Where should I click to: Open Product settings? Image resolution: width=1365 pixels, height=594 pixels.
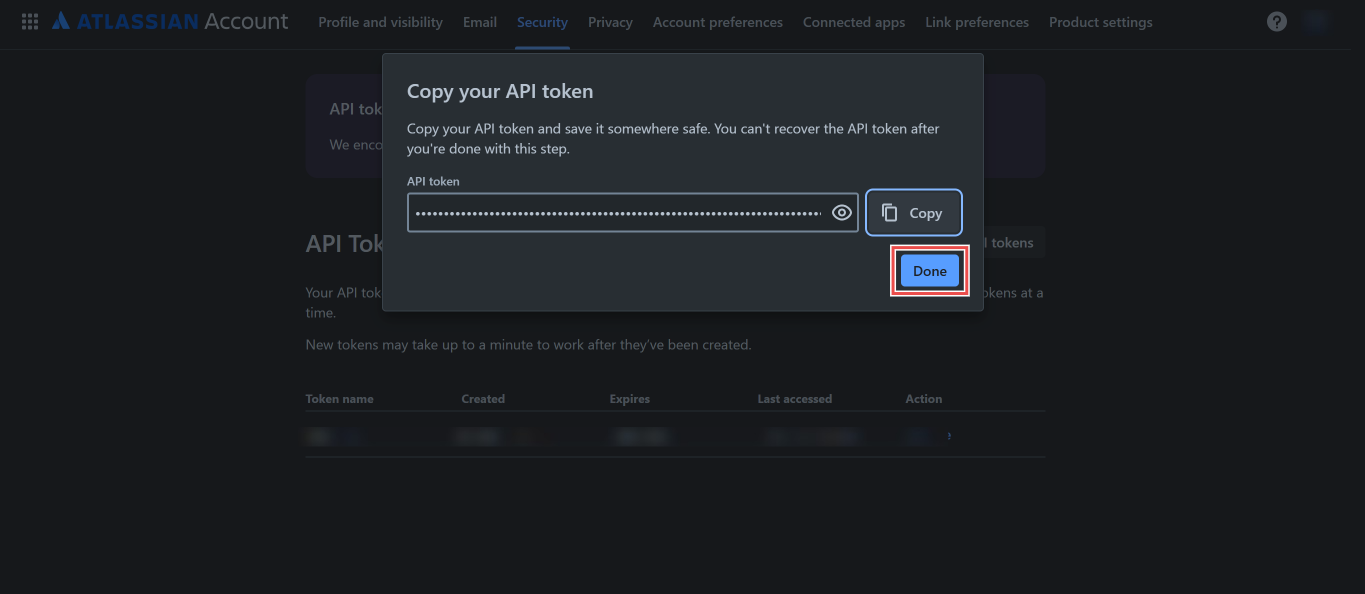tap(1100, 21)
